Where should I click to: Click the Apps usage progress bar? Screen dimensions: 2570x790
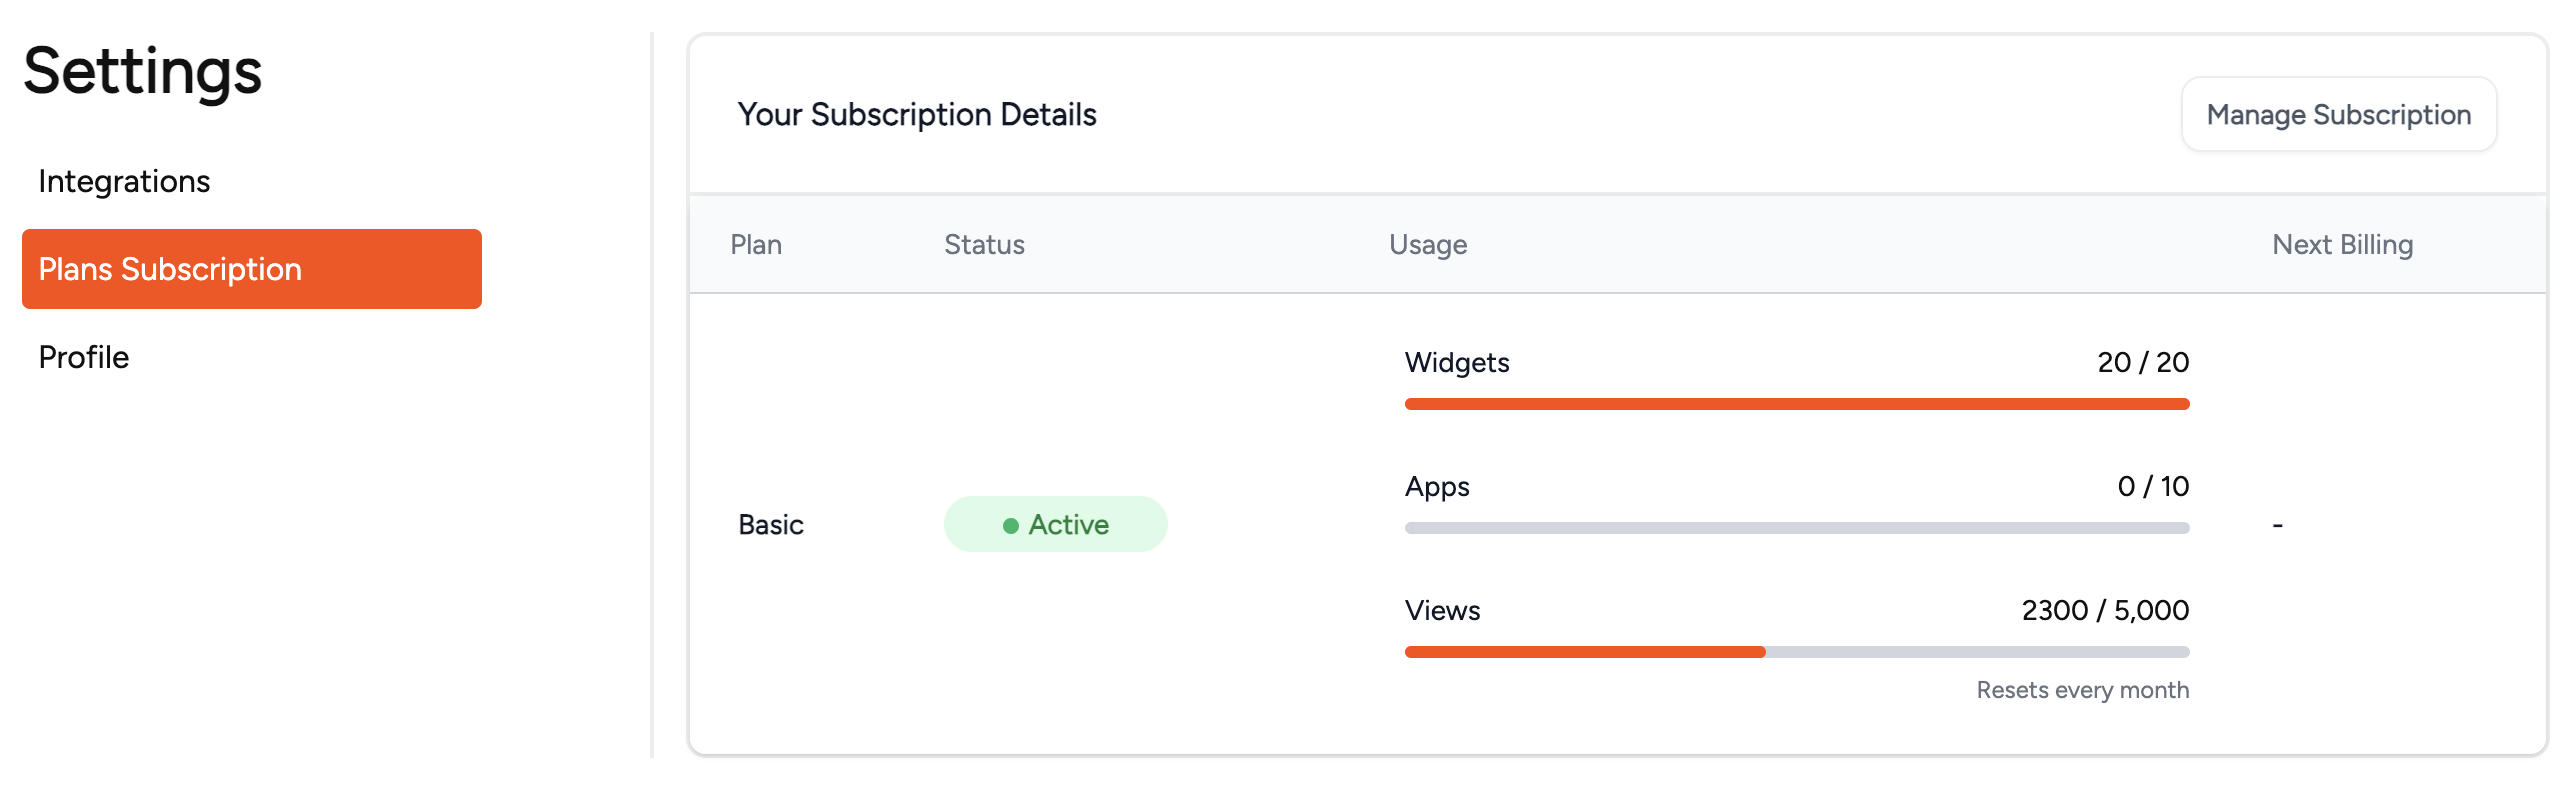(1796, 528)
